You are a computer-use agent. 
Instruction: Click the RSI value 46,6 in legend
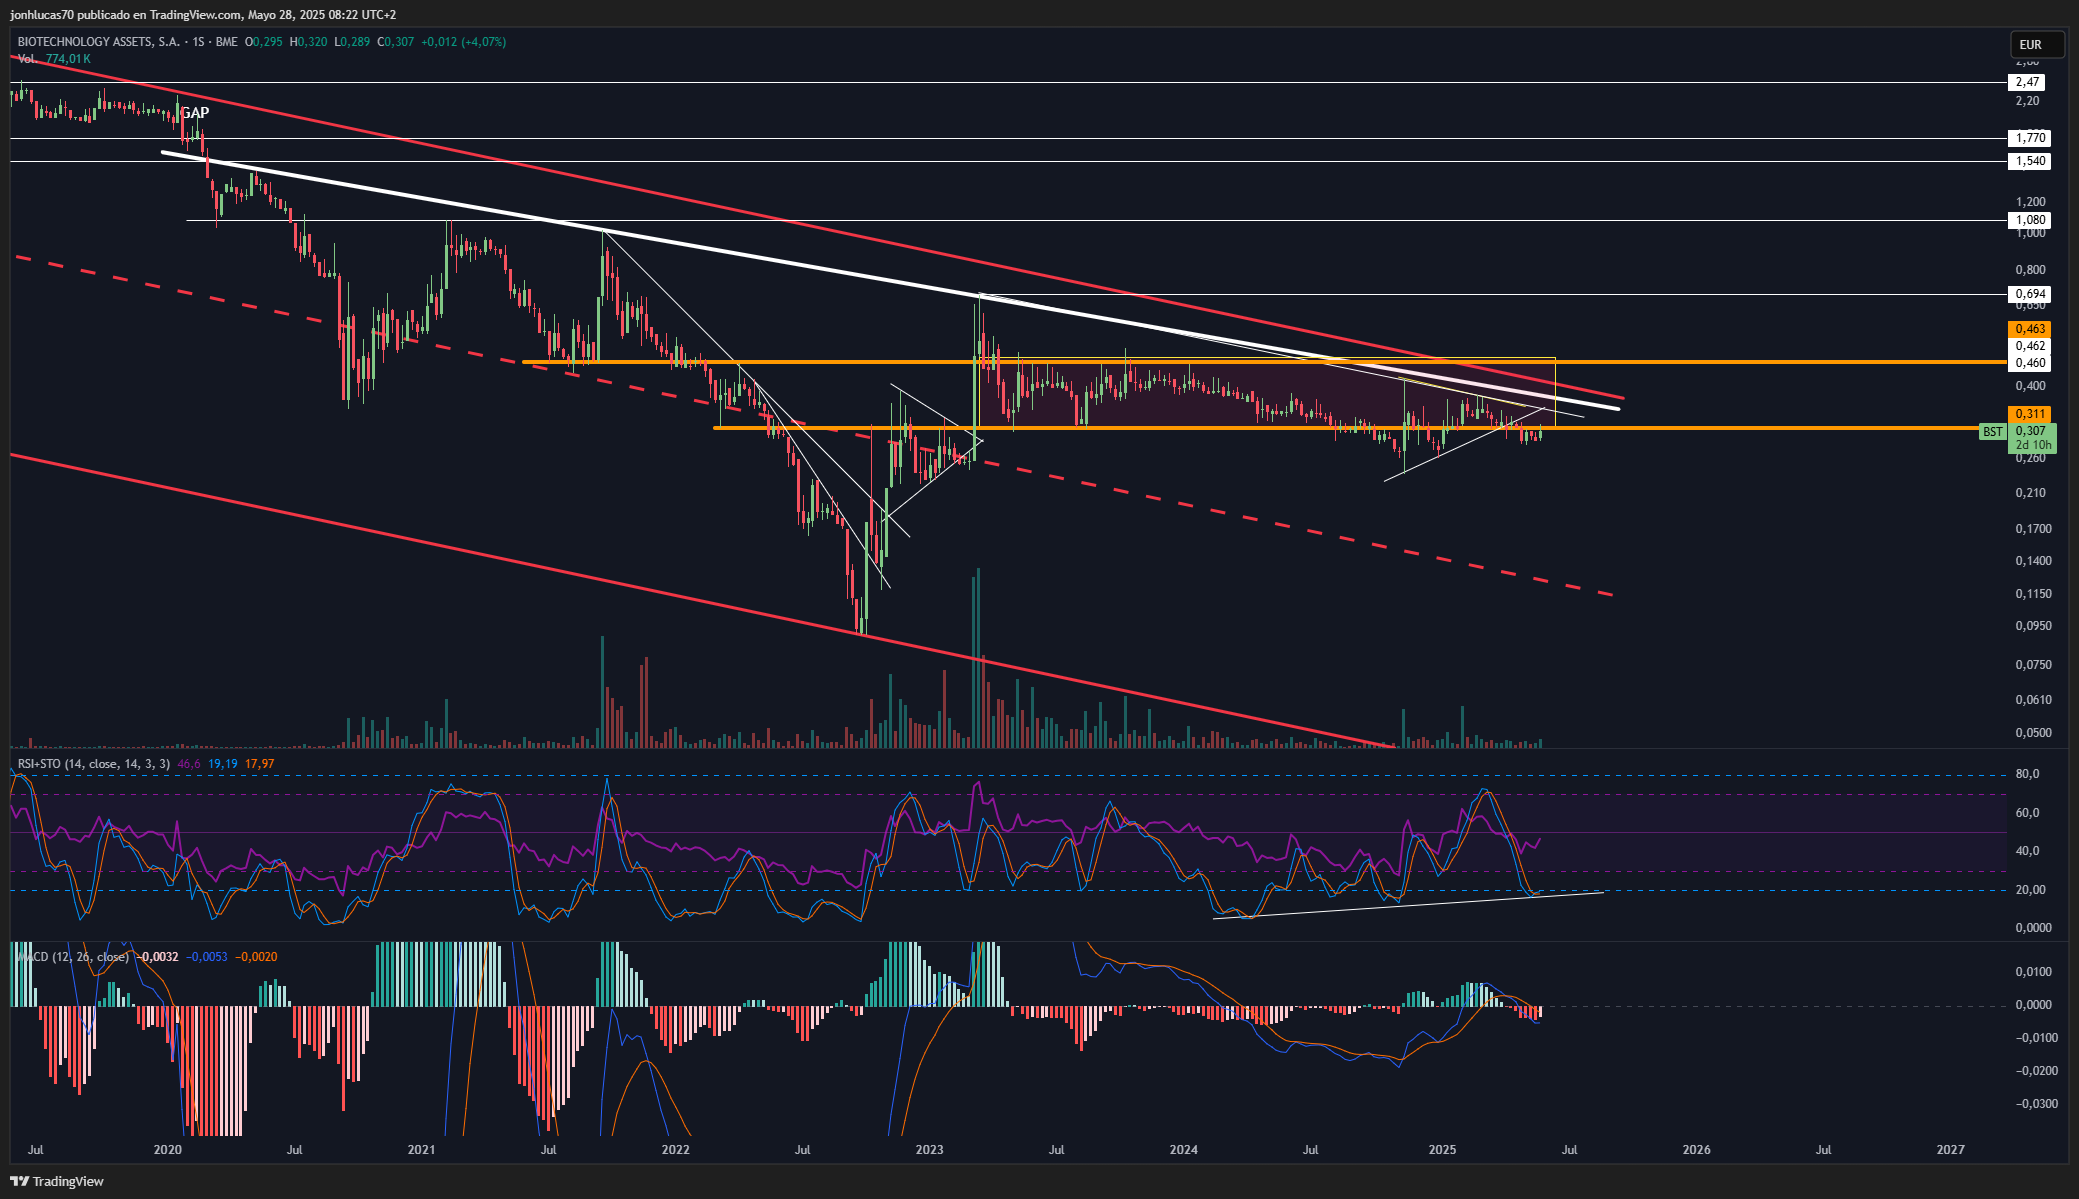coord(188,764)
